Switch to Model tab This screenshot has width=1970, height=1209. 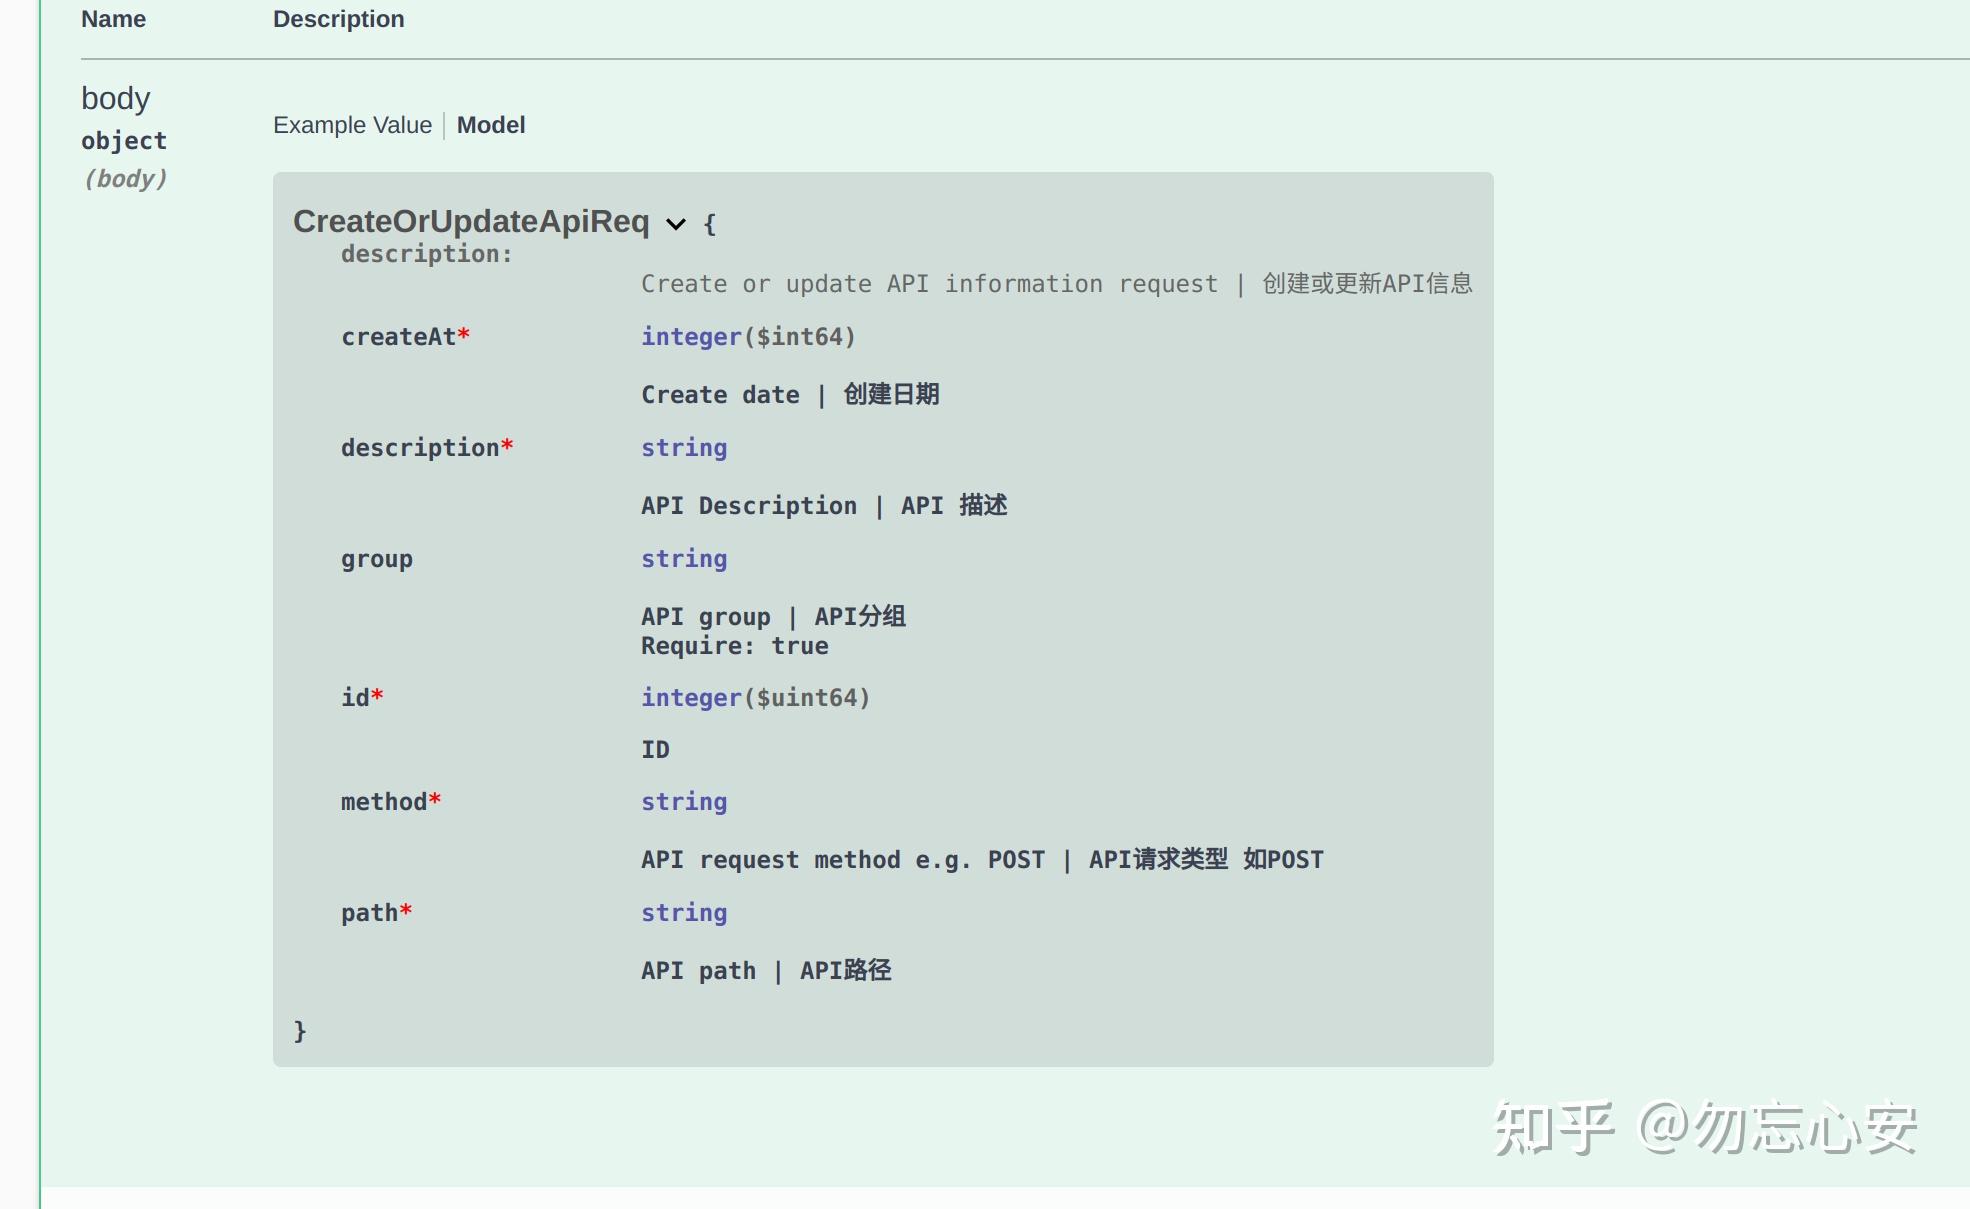click(491, 125)
